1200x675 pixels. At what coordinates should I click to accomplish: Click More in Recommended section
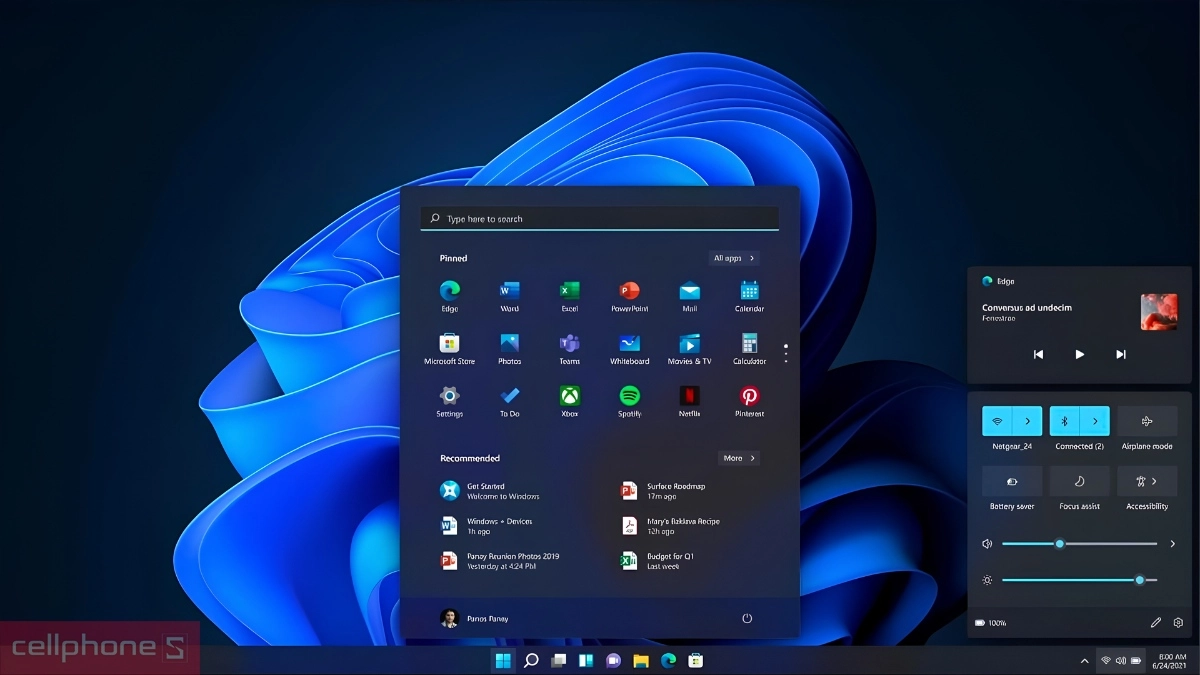pos(739,458)
